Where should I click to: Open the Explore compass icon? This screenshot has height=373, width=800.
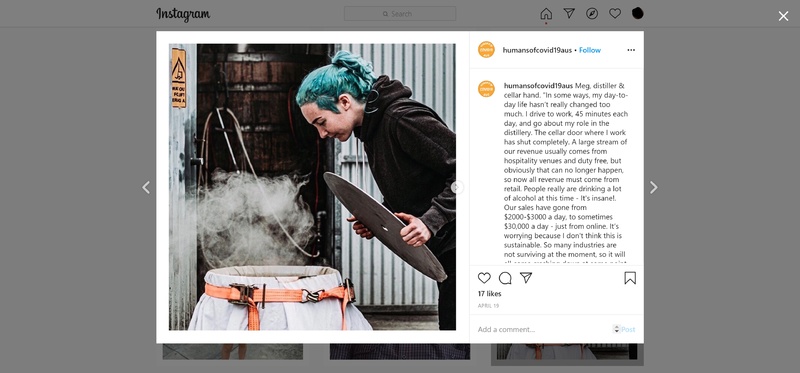click(592, 13)
